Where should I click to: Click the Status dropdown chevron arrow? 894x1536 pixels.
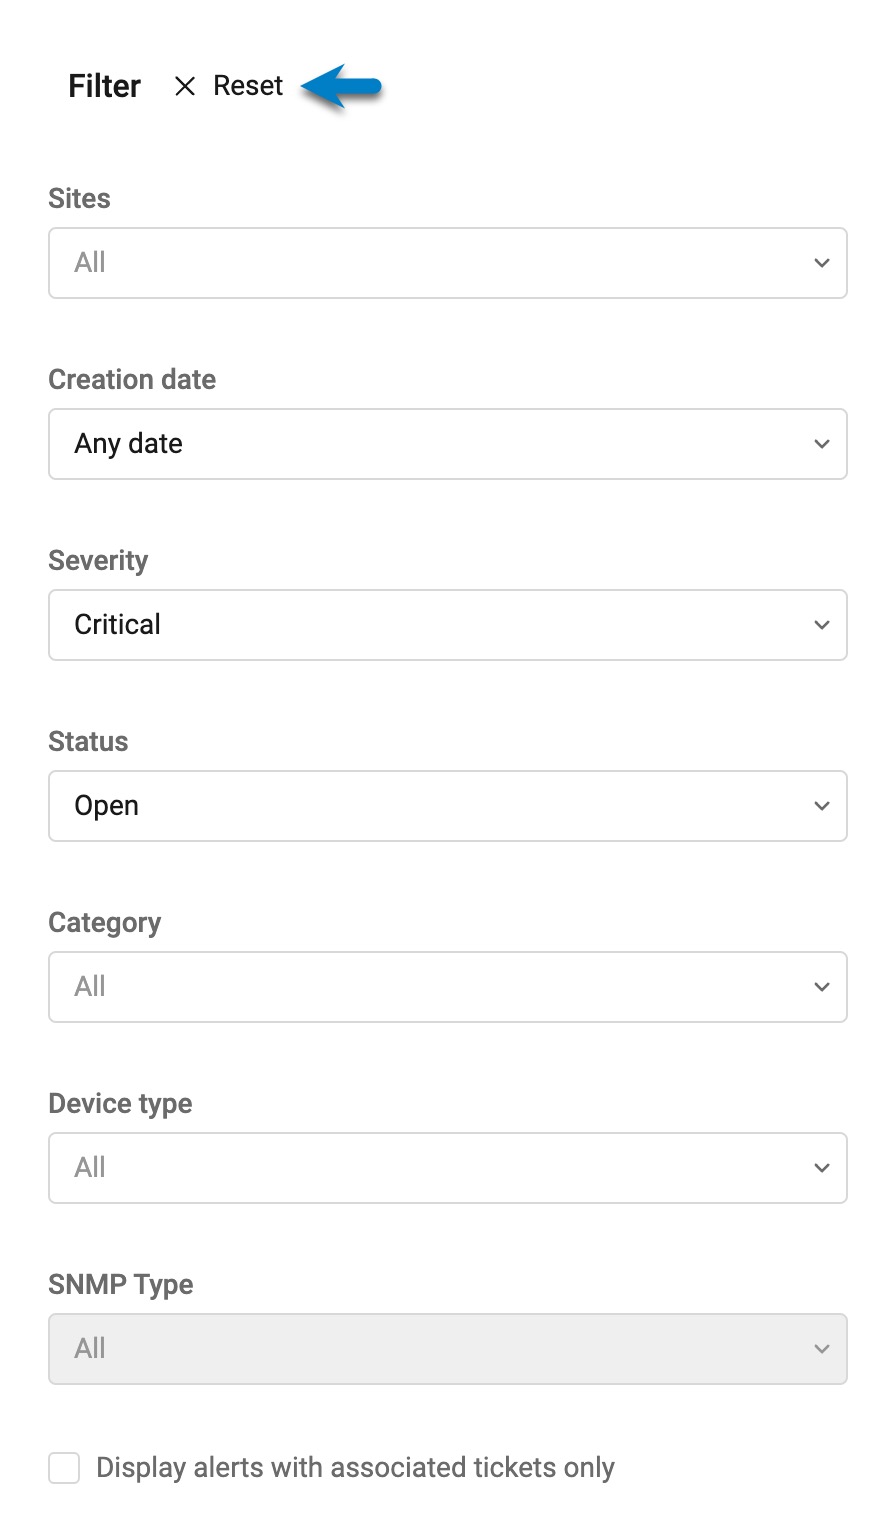pos(822,806)
